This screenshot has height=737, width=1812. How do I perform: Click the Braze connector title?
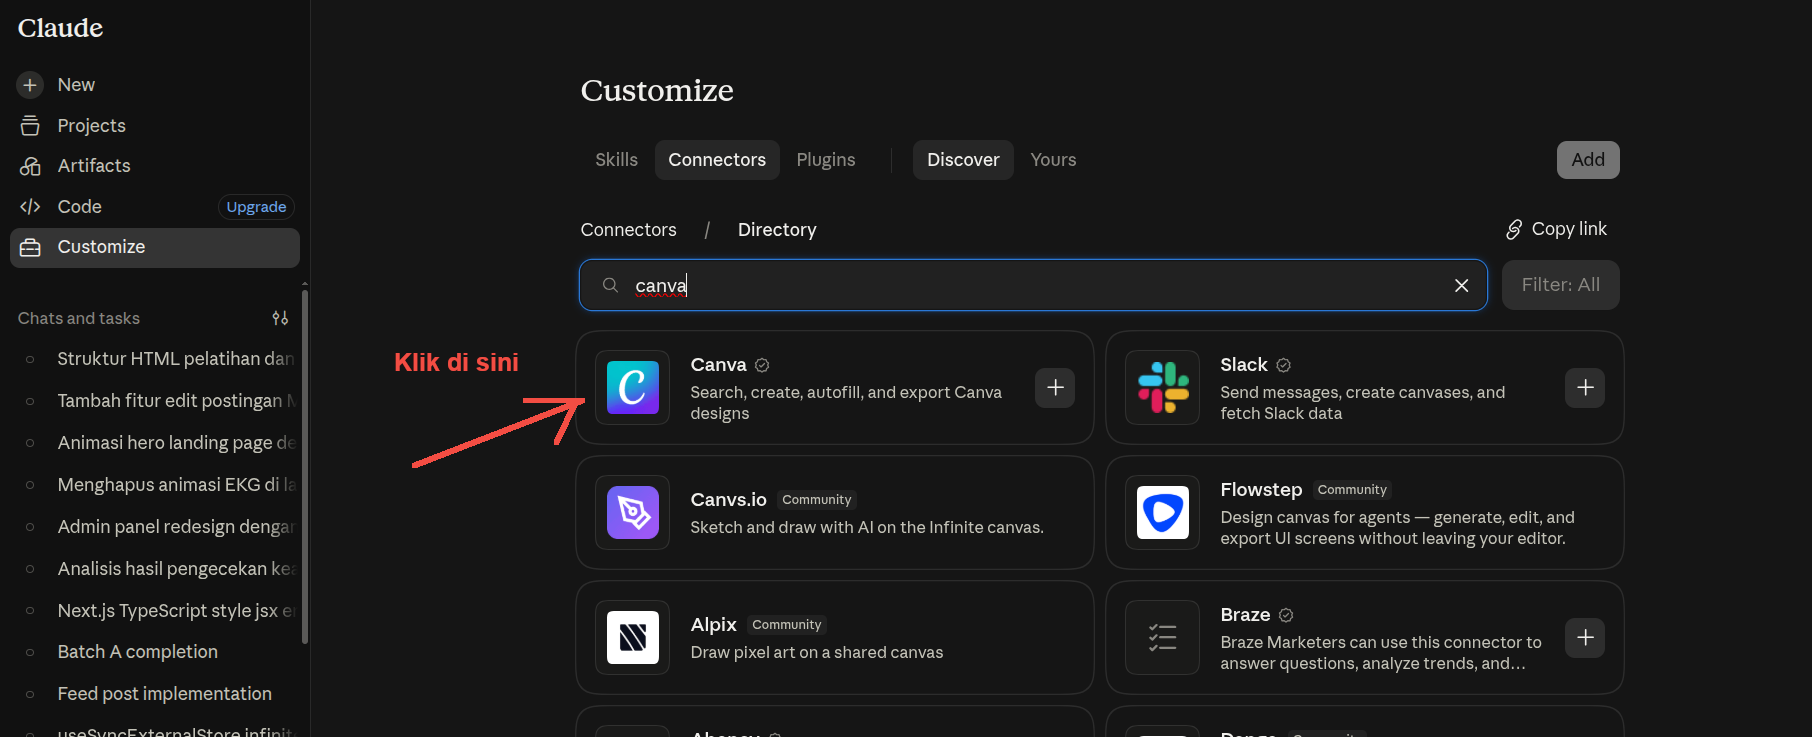pyautogui.click(x=1245, y=615)
